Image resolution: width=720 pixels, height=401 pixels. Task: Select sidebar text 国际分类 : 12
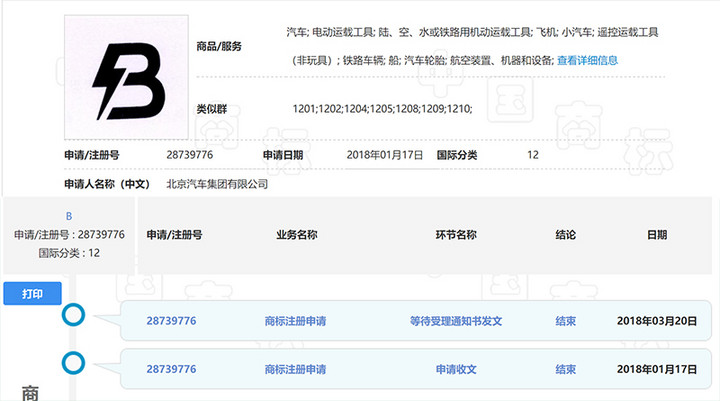(x=69, y=253)
